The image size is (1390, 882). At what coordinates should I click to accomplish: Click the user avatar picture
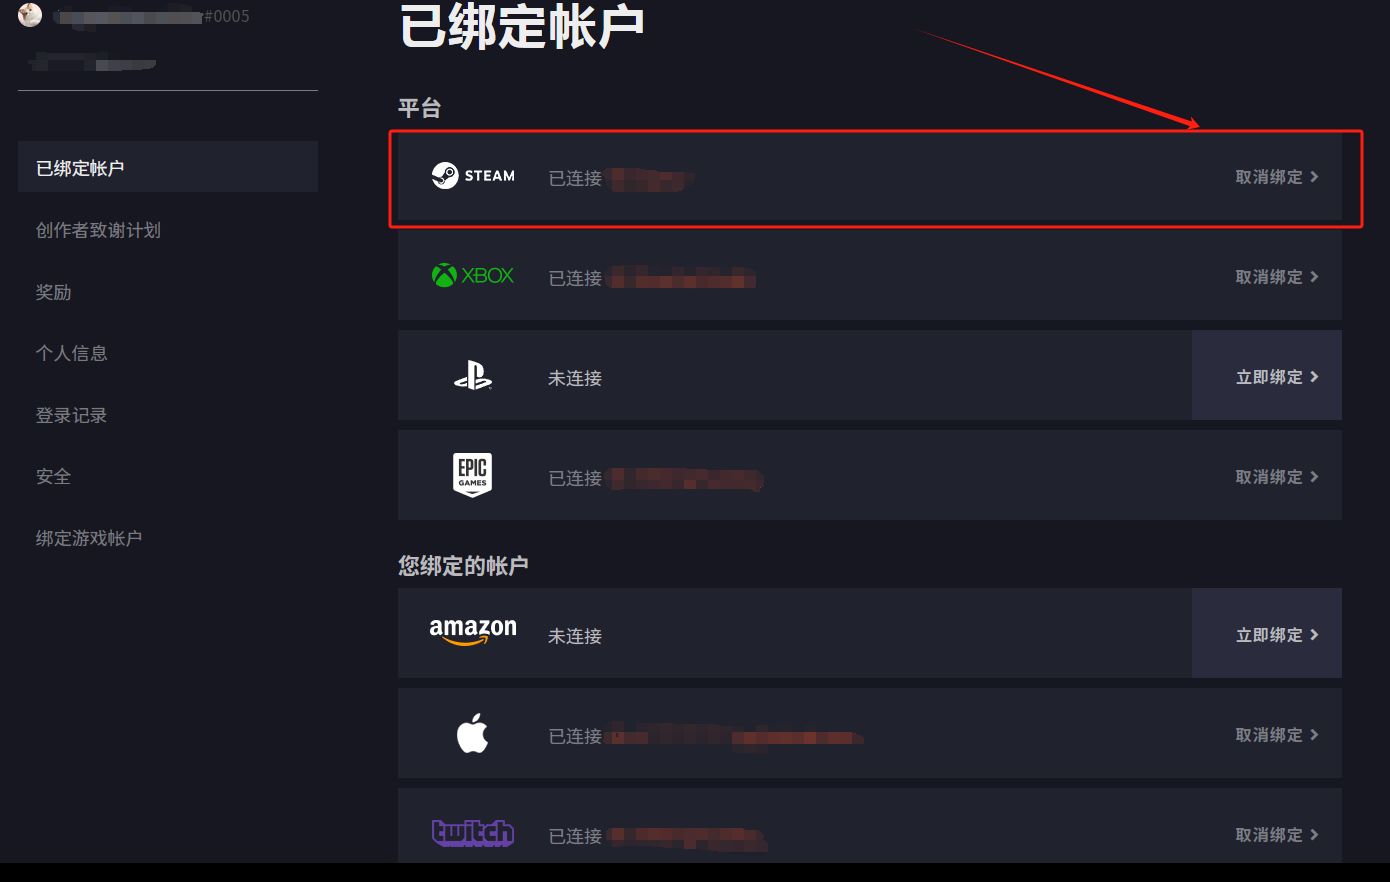pyautogui.click(x=30, y=14)
